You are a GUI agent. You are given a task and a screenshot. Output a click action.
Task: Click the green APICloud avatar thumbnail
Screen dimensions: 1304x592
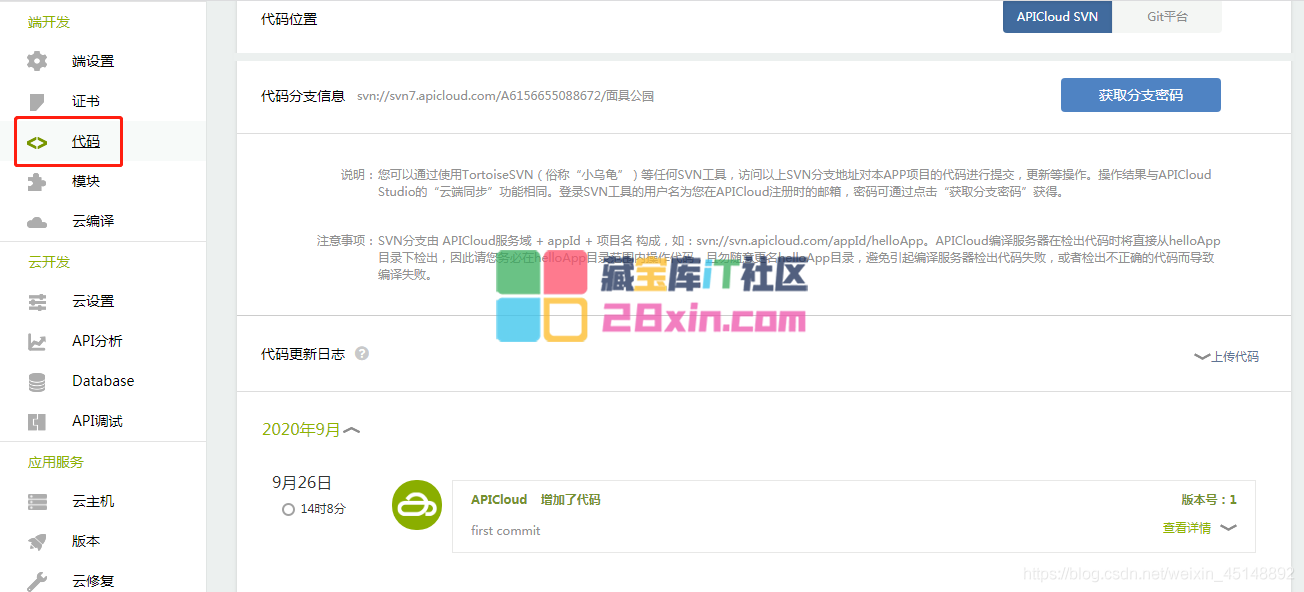416,505
